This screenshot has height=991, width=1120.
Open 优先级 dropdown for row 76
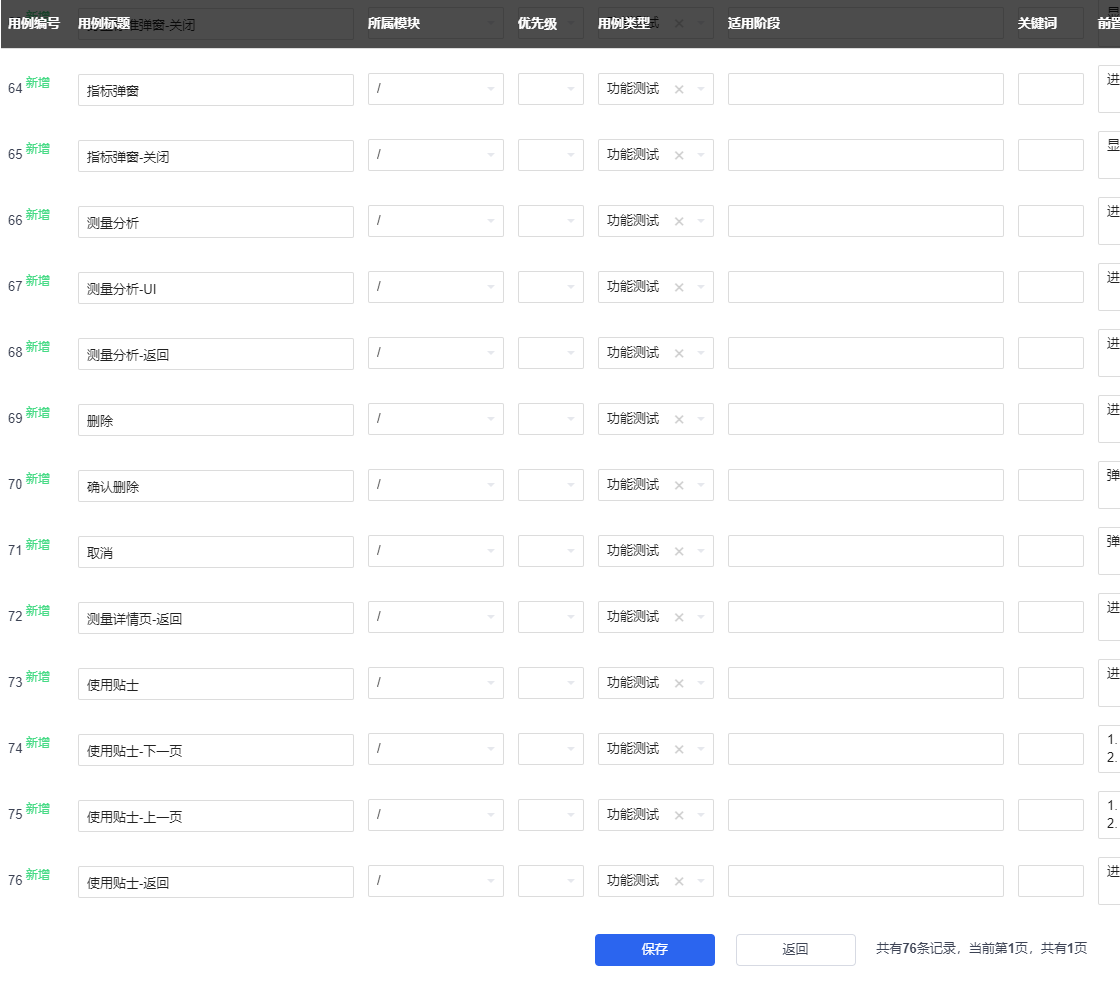tap(551, 882)
